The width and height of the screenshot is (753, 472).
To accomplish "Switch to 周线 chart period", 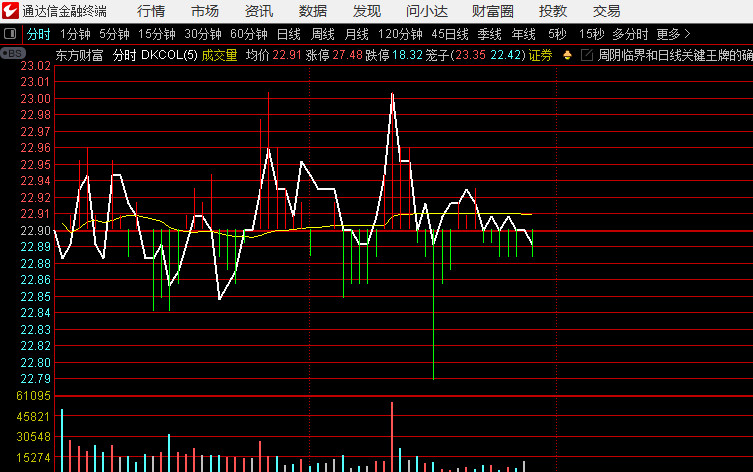I will 323,35.
